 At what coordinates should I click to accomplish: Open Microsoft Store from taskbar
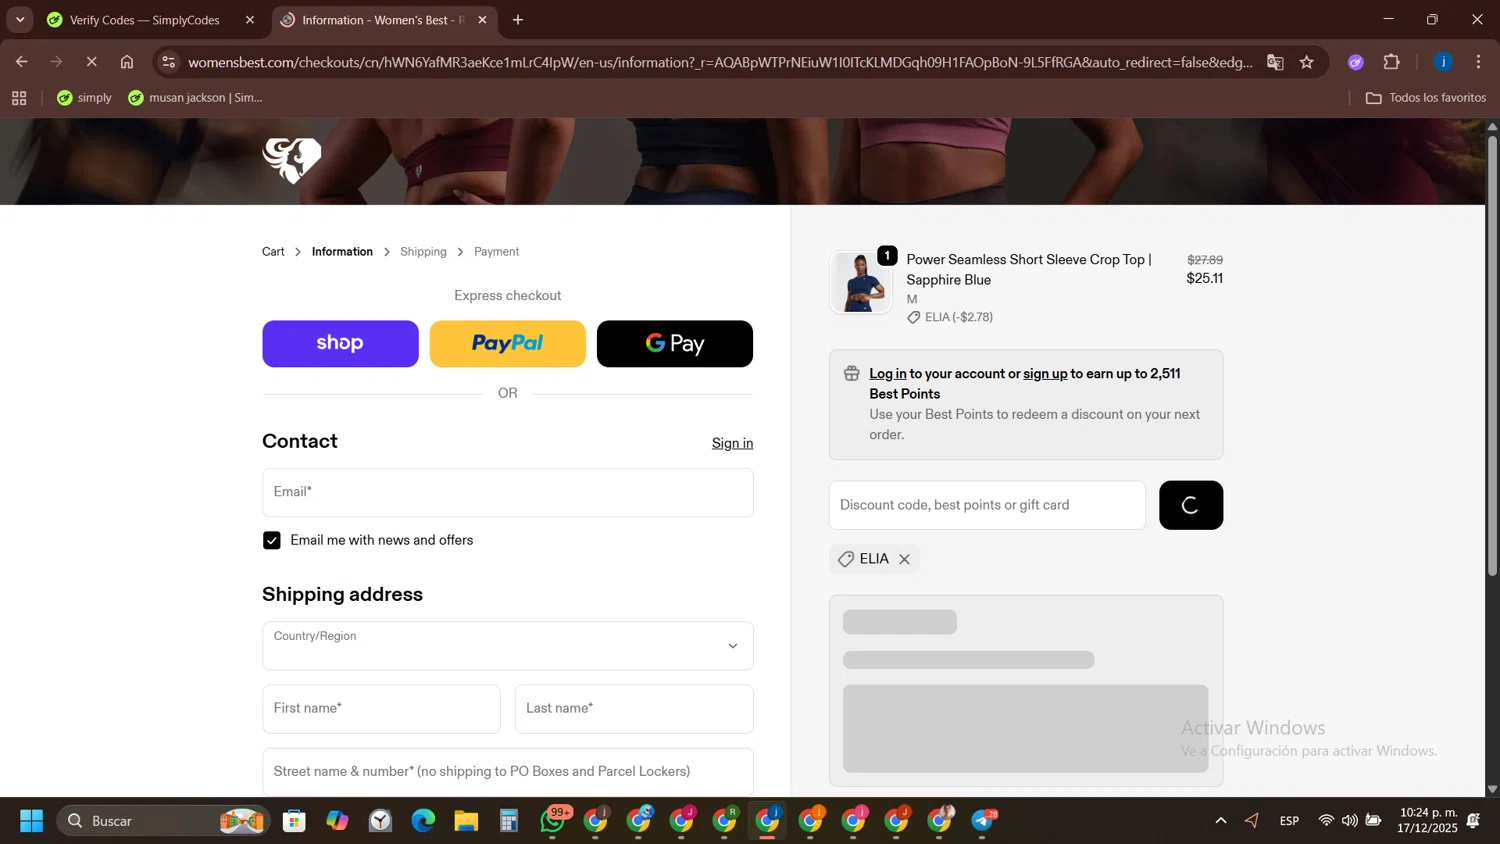(294, 821)
